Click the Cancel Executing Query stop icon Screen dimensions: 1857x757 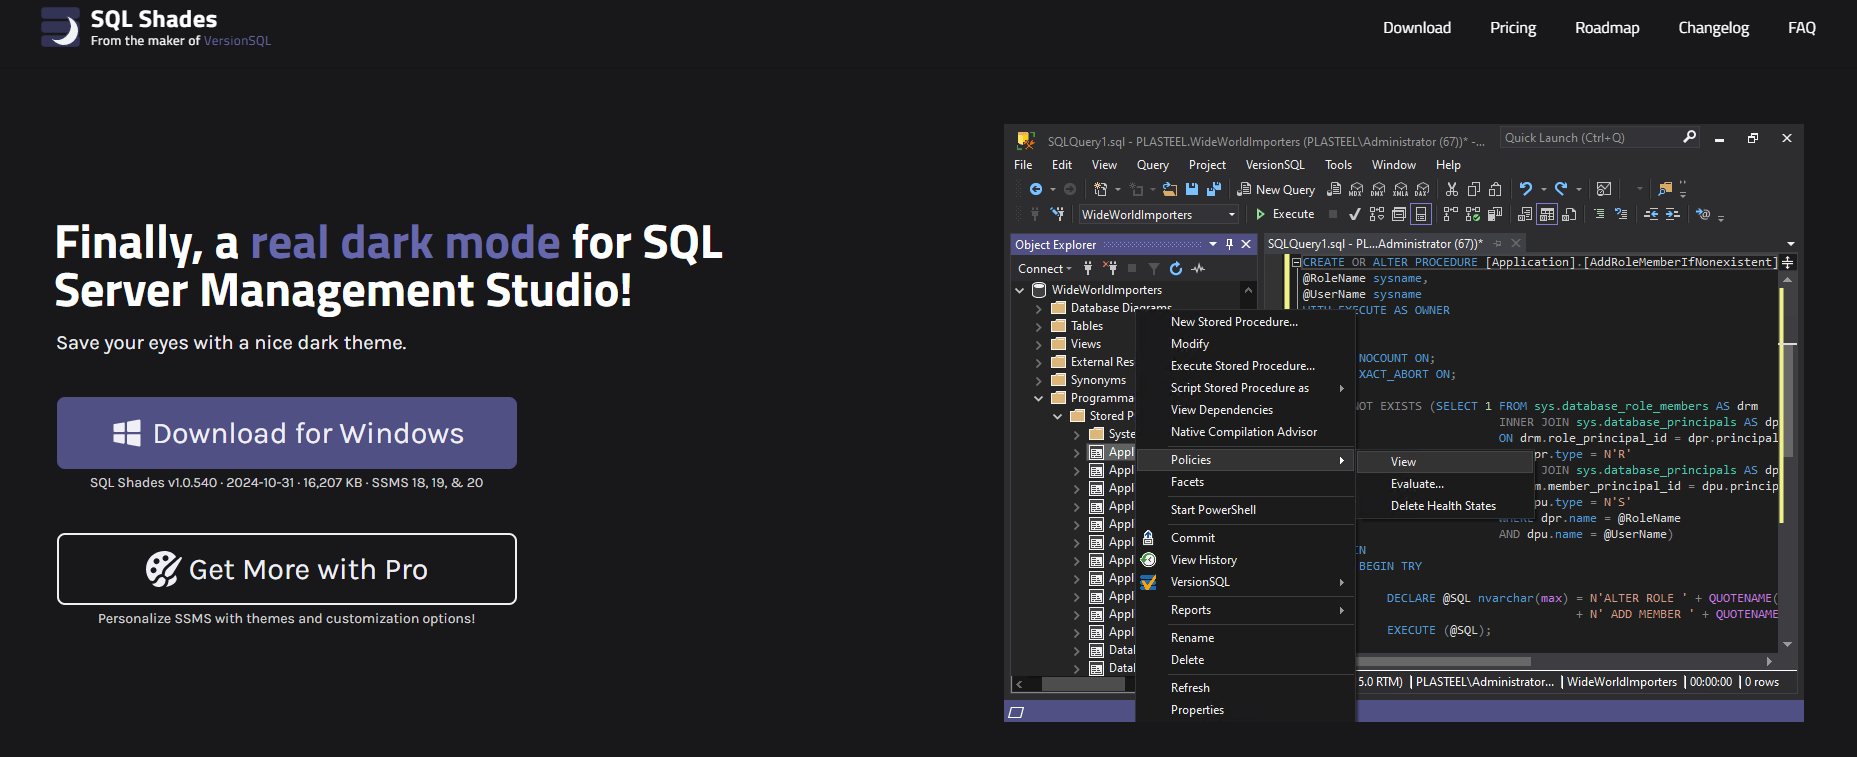(x=1333, y=214)
